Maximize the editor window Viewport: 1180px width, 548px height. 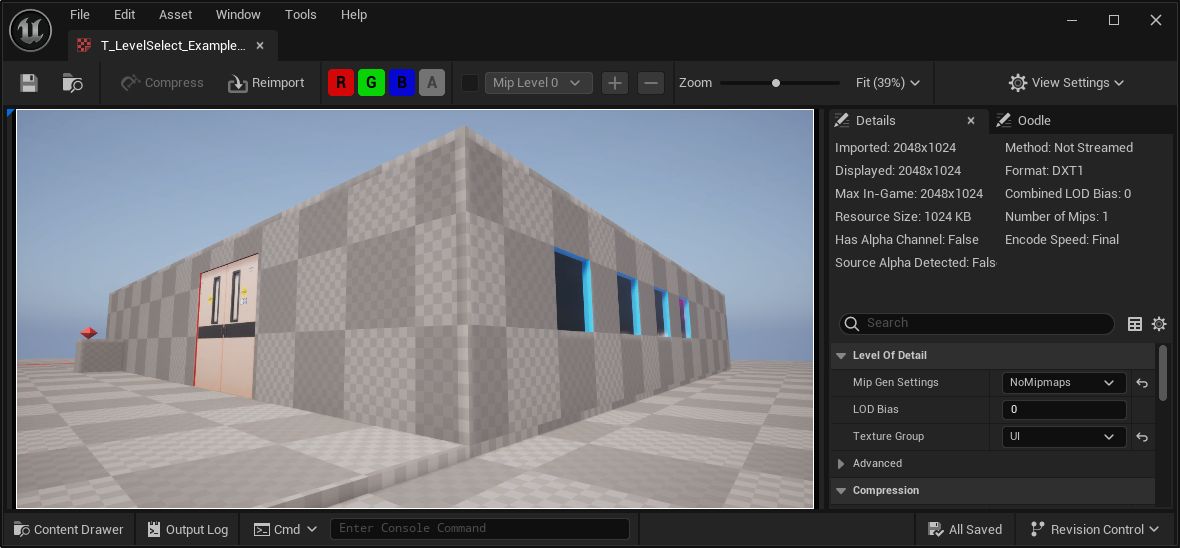click(1114, 20)
